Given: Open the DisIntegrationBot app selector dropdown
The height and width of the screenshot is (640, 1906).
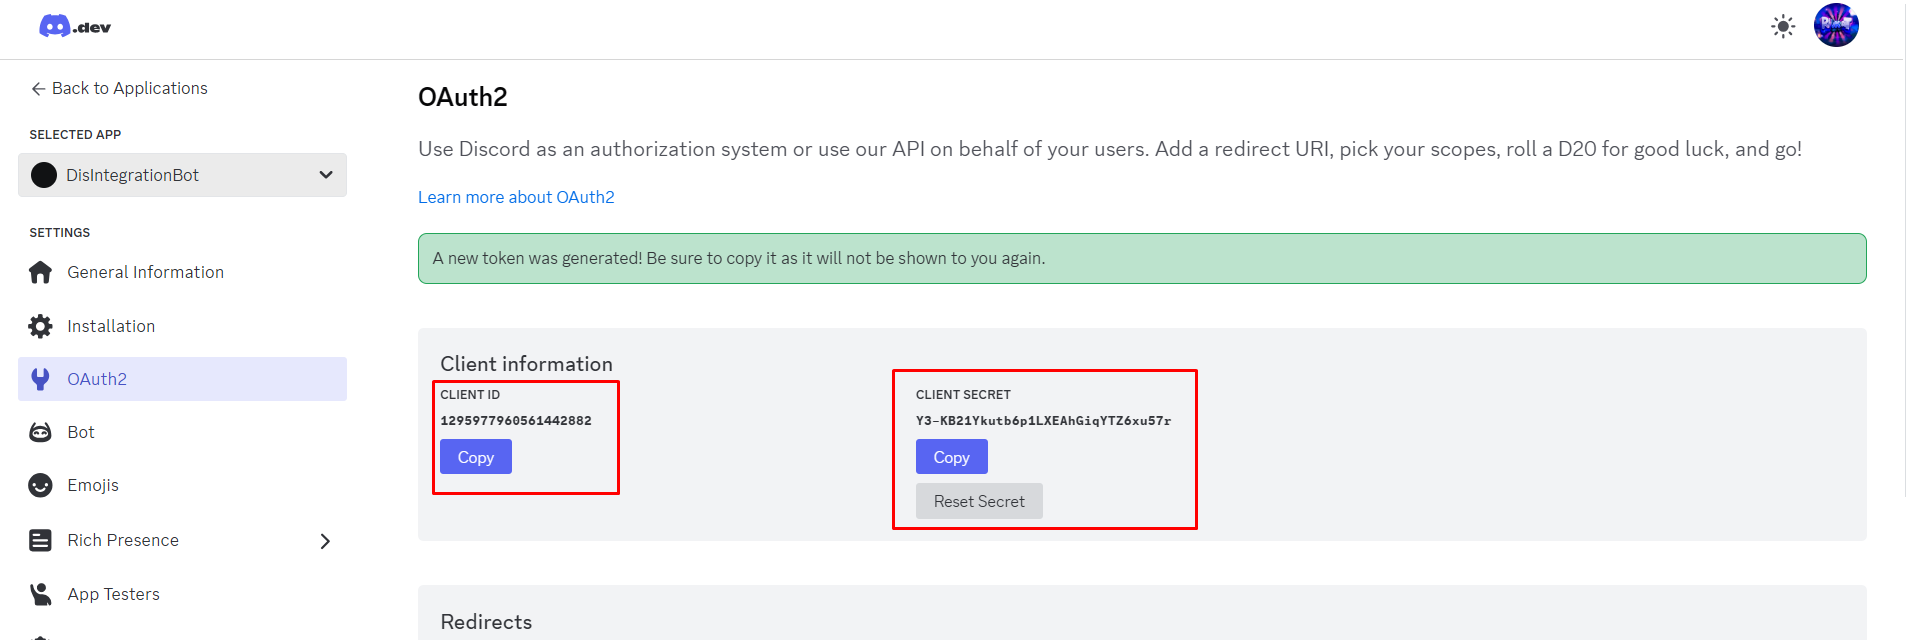Looking at the screenshot, I should coord(182,175).
